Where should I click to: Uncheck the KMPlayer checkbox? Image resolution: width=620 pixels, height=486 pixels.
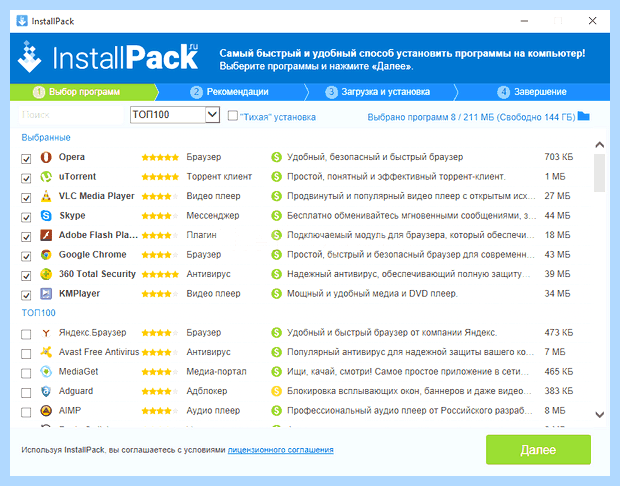pyautogui.click(x=26, y=295)
